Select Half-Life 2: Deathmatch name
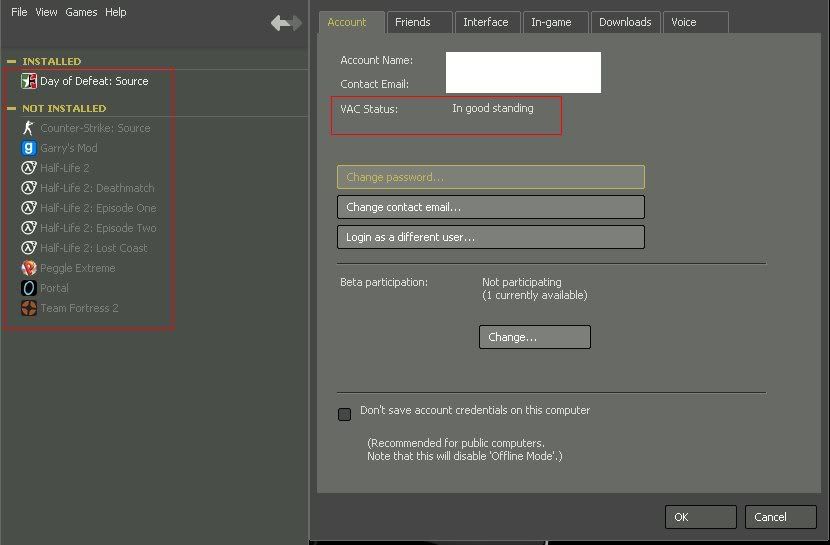830x545 pixels. click(x=97, y=188)
